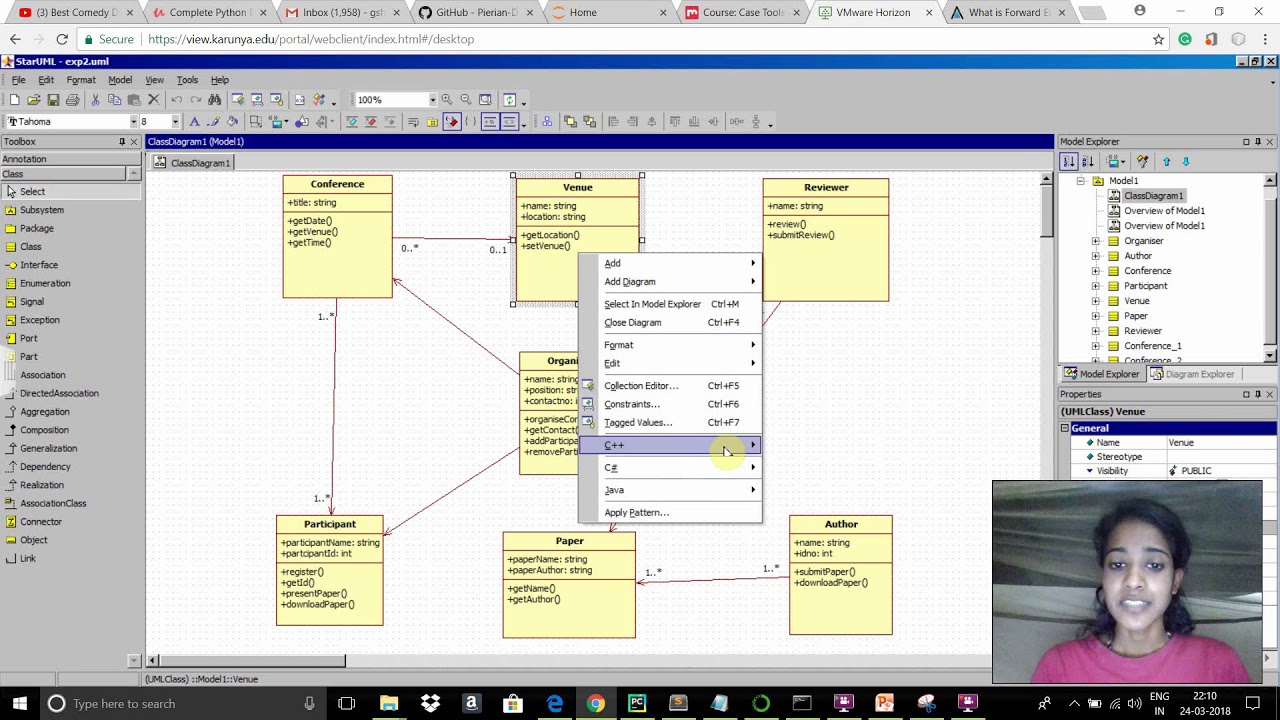The width and height of the screenshot is (1280, 720).
Task: Click the Fill Color bucket icon
Action: tap(232, 122)
